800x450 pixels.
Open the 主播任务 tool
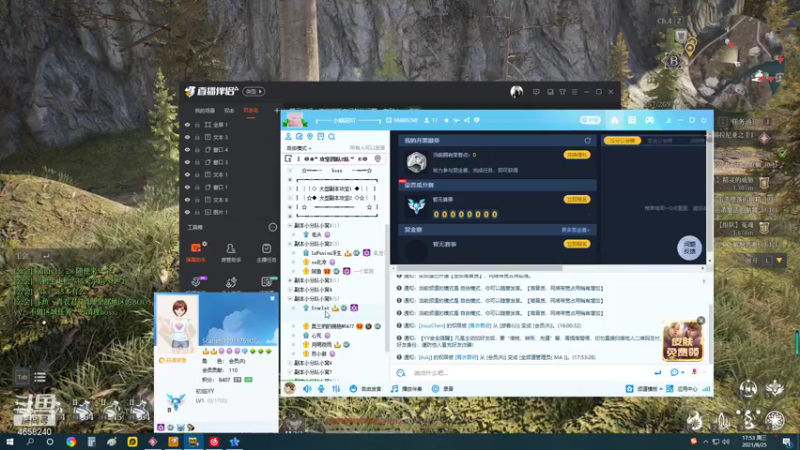click(x=266, y=252)
